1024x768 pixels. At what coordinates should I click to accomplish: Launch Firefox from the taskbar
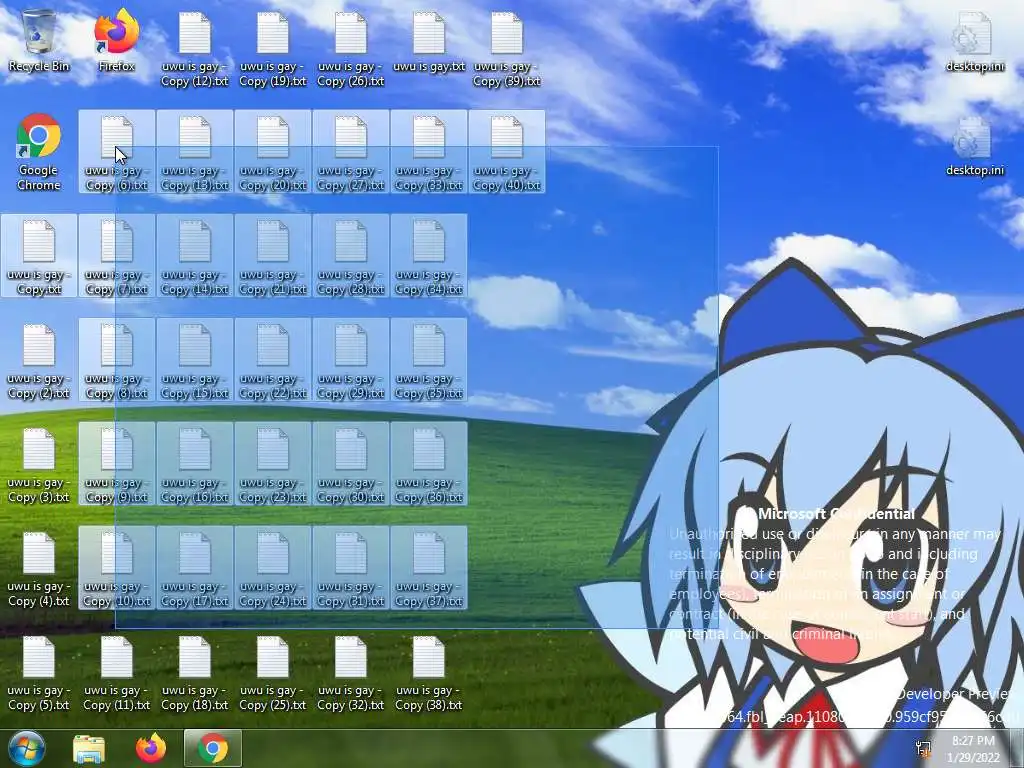151,748
